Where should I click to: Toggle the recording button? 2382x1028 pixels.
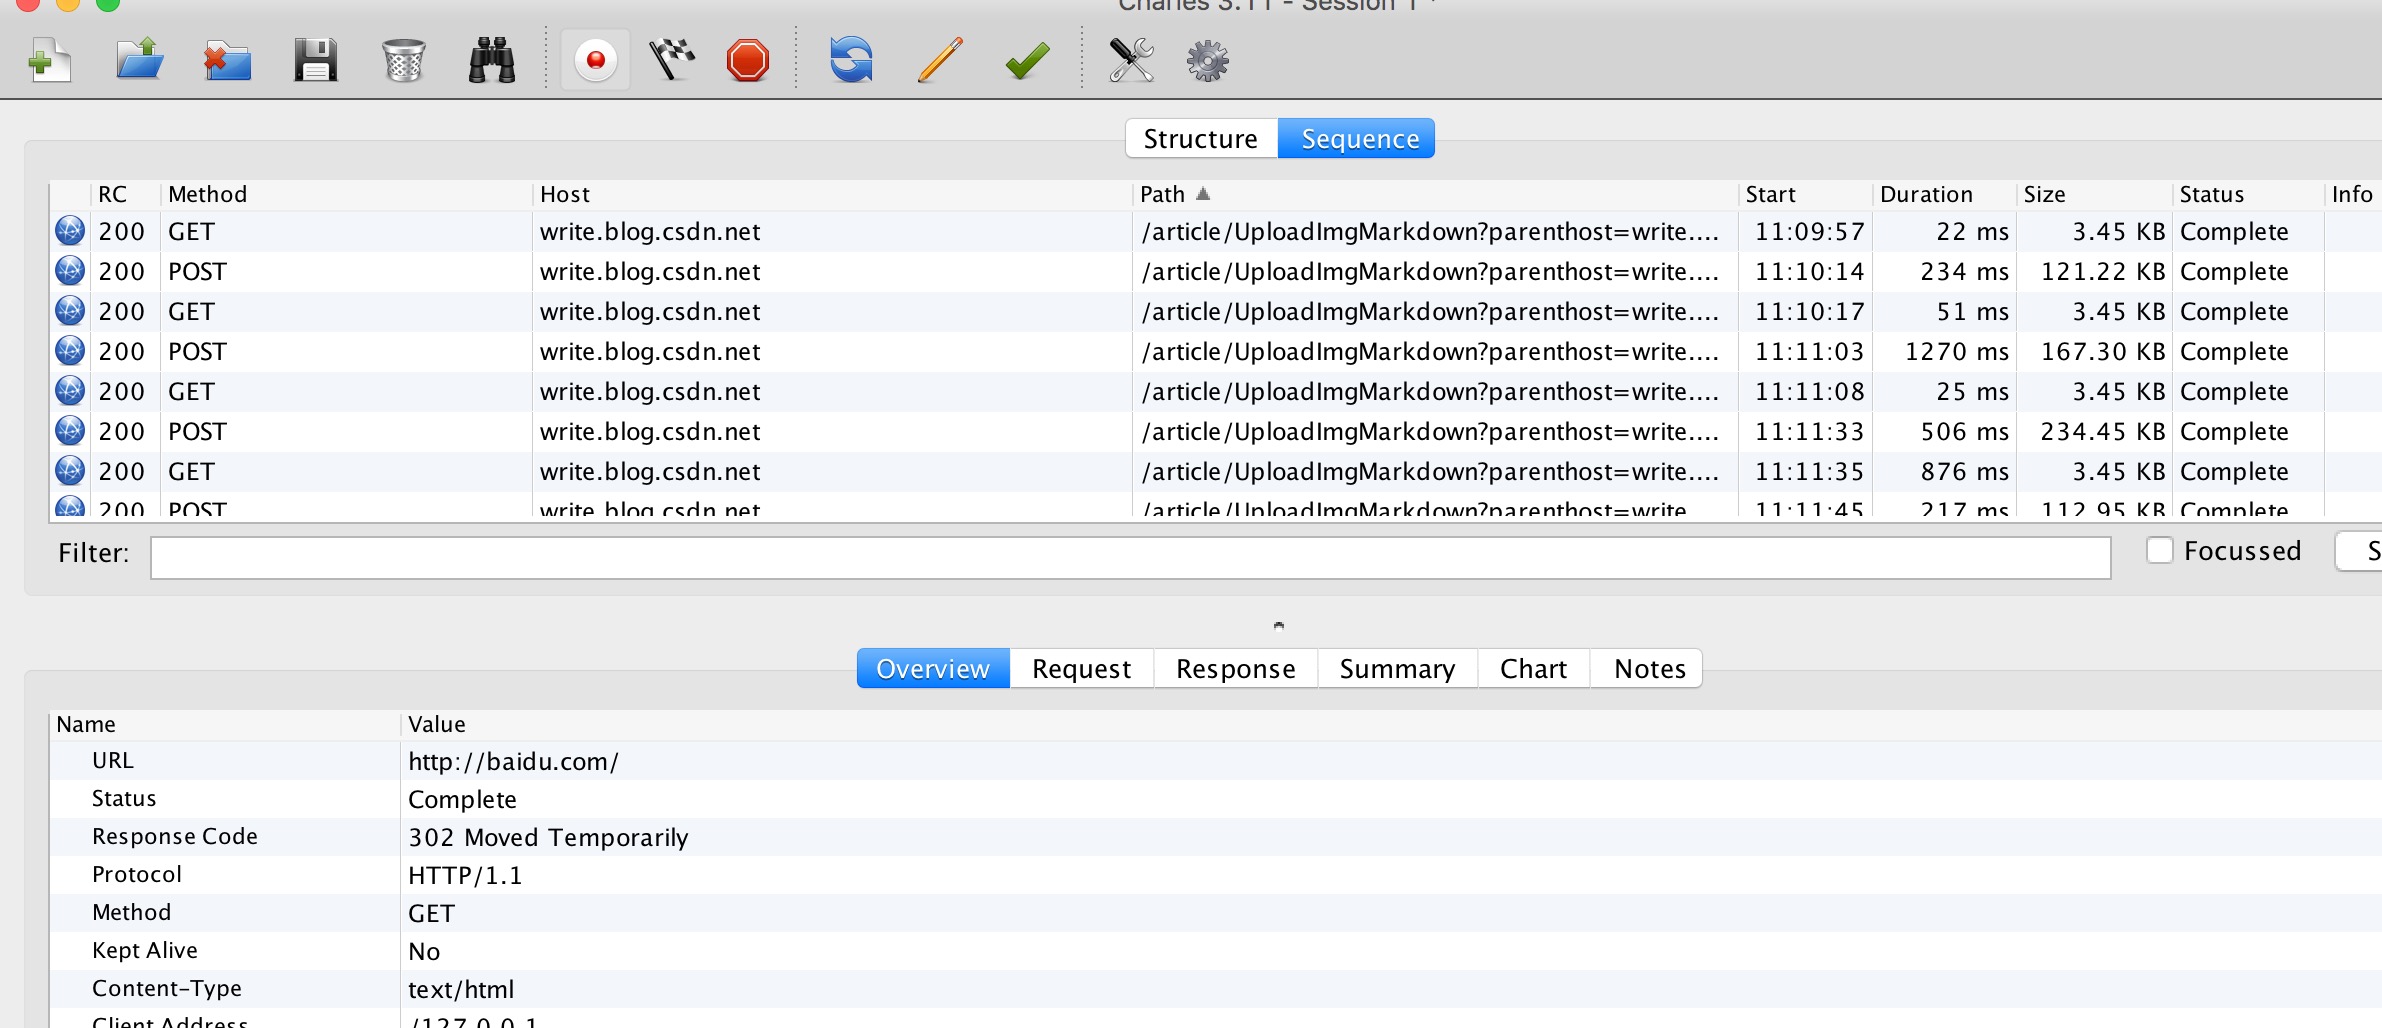596,60
